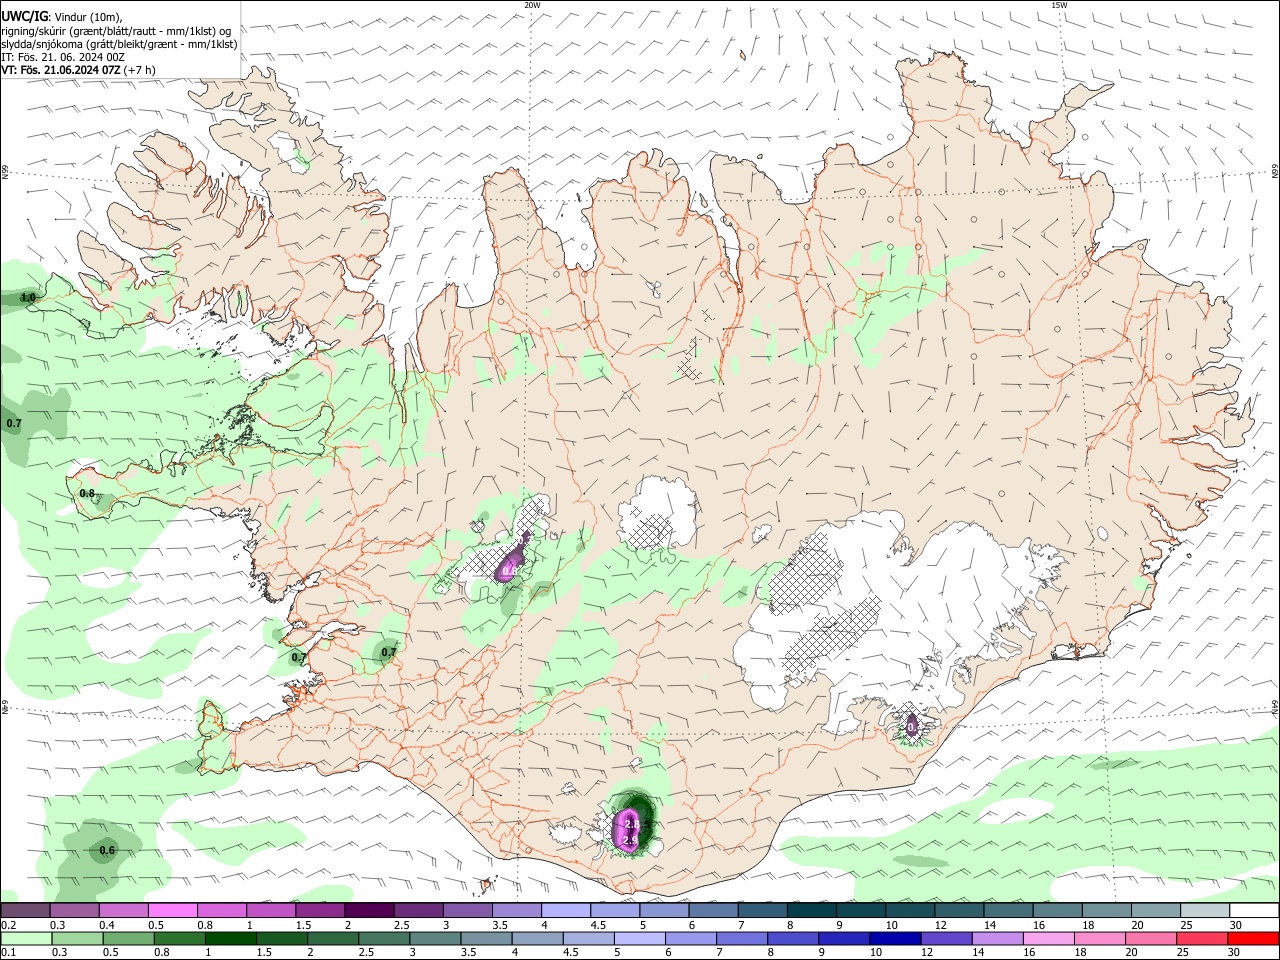Pick top scale dark teal swatch at 8
Viewport: 1280px width, 960px height.
tap(811, 910)
